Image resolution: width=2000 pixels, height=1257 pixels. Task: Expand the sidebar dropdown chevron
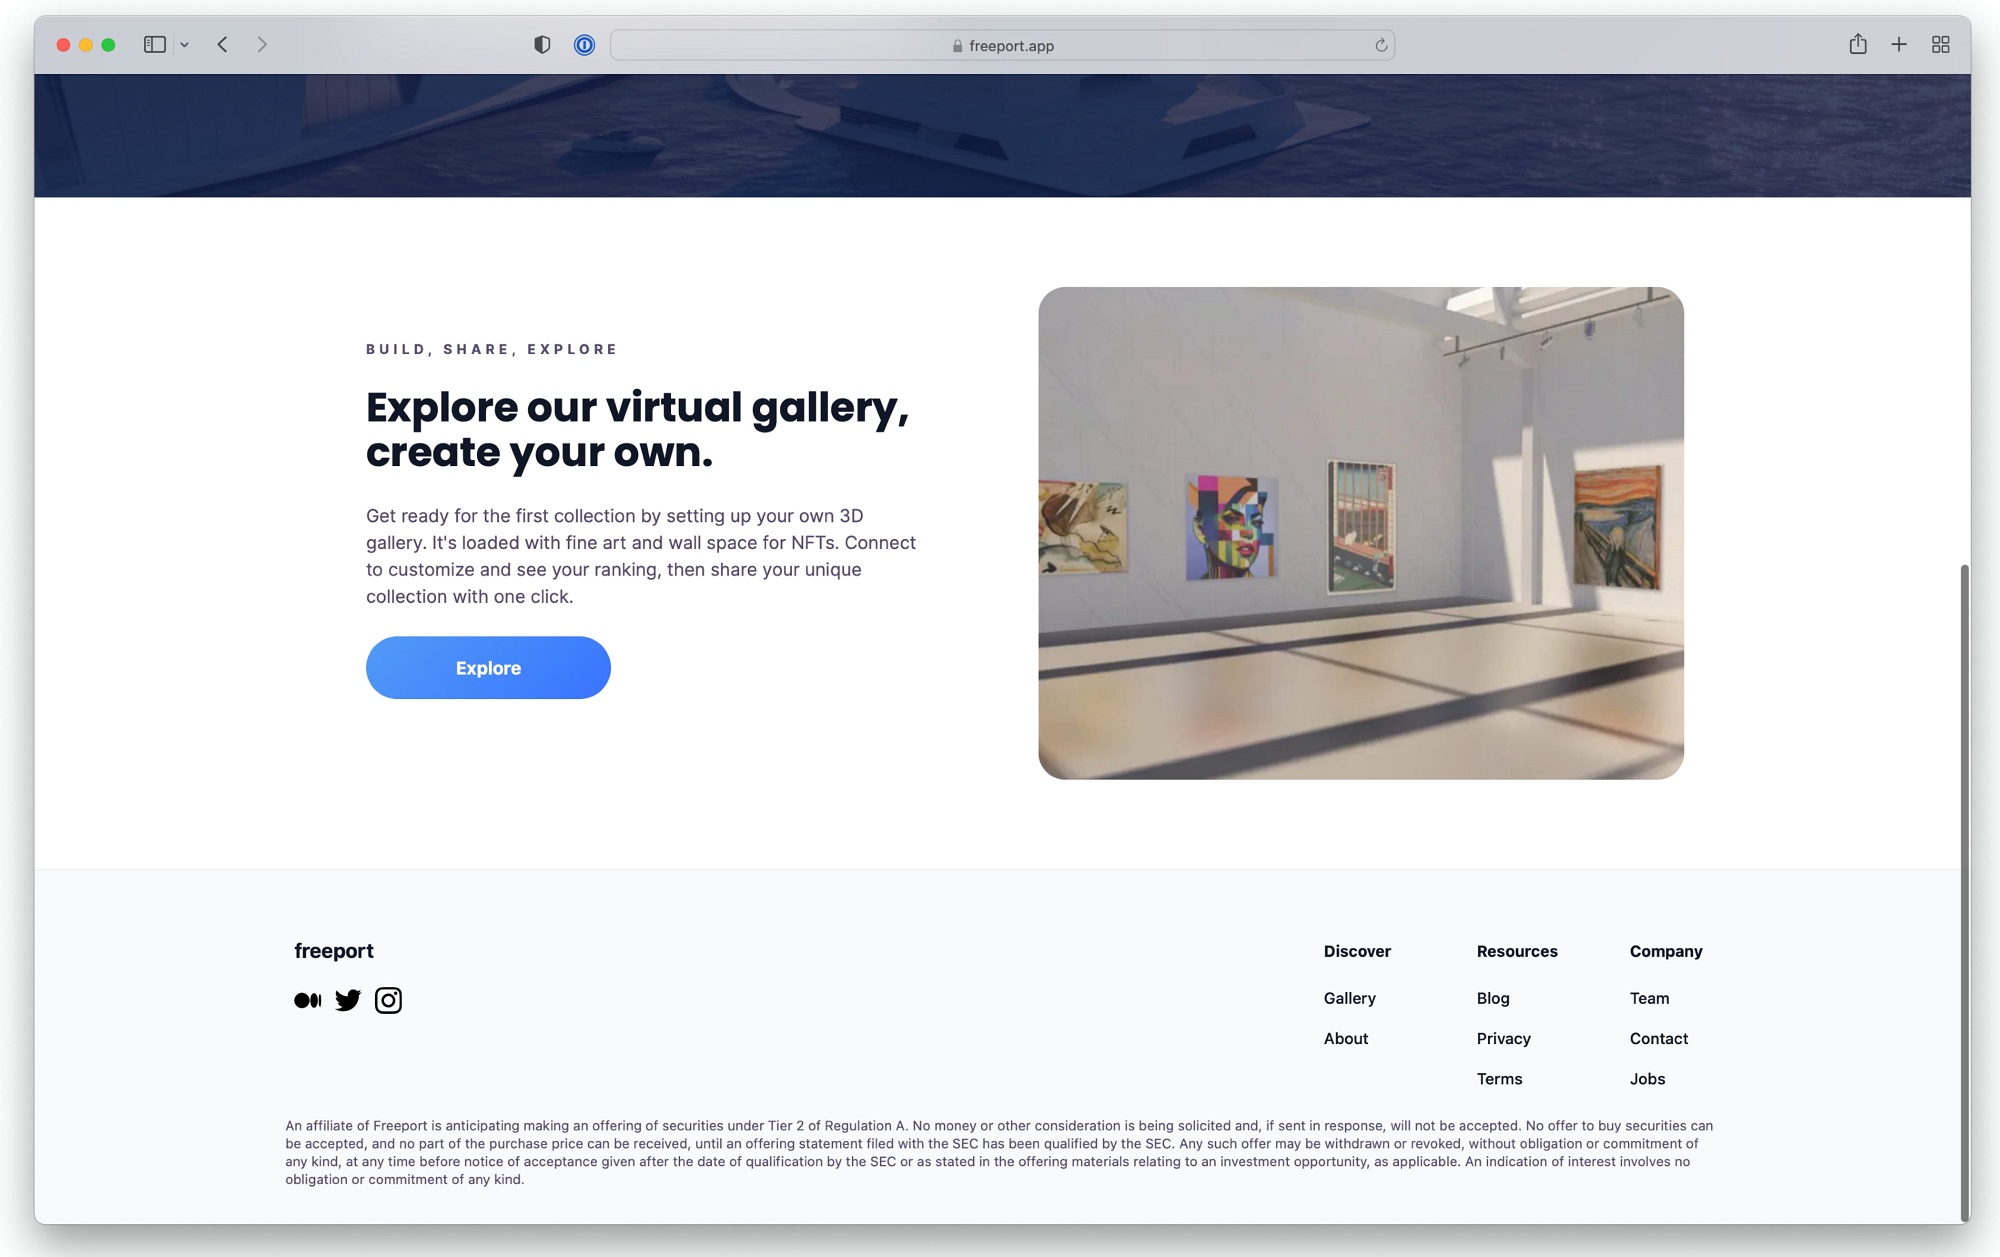[184, 45]
